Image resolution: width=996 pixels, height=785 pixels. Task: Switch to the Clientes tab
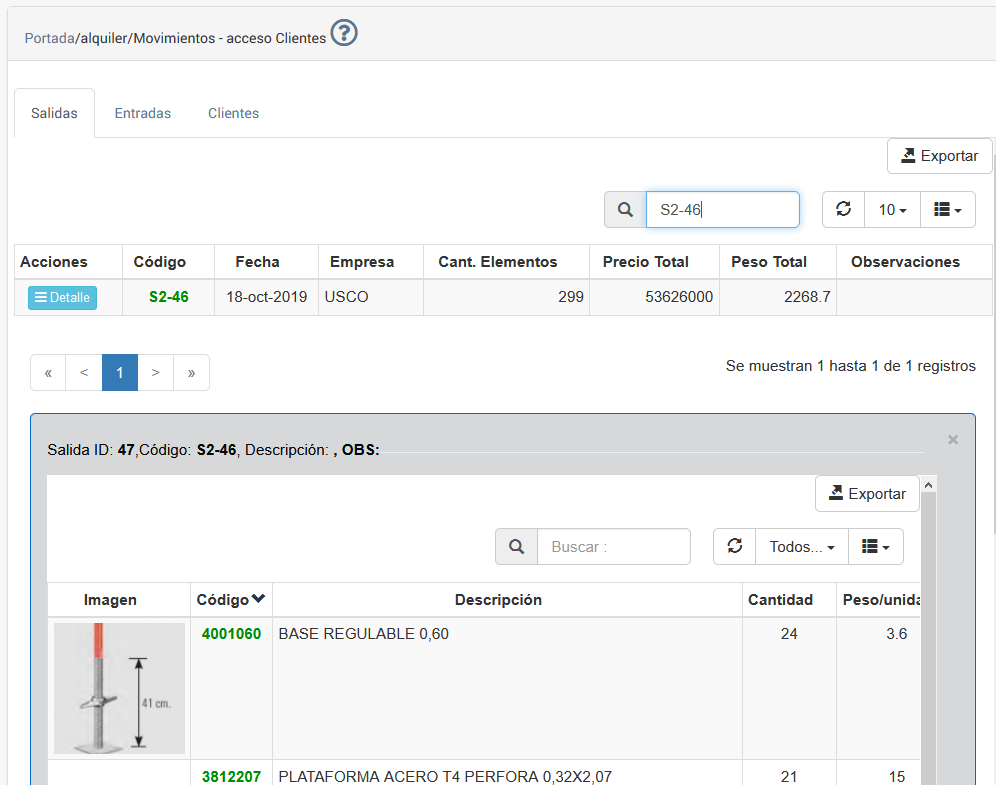233,113
